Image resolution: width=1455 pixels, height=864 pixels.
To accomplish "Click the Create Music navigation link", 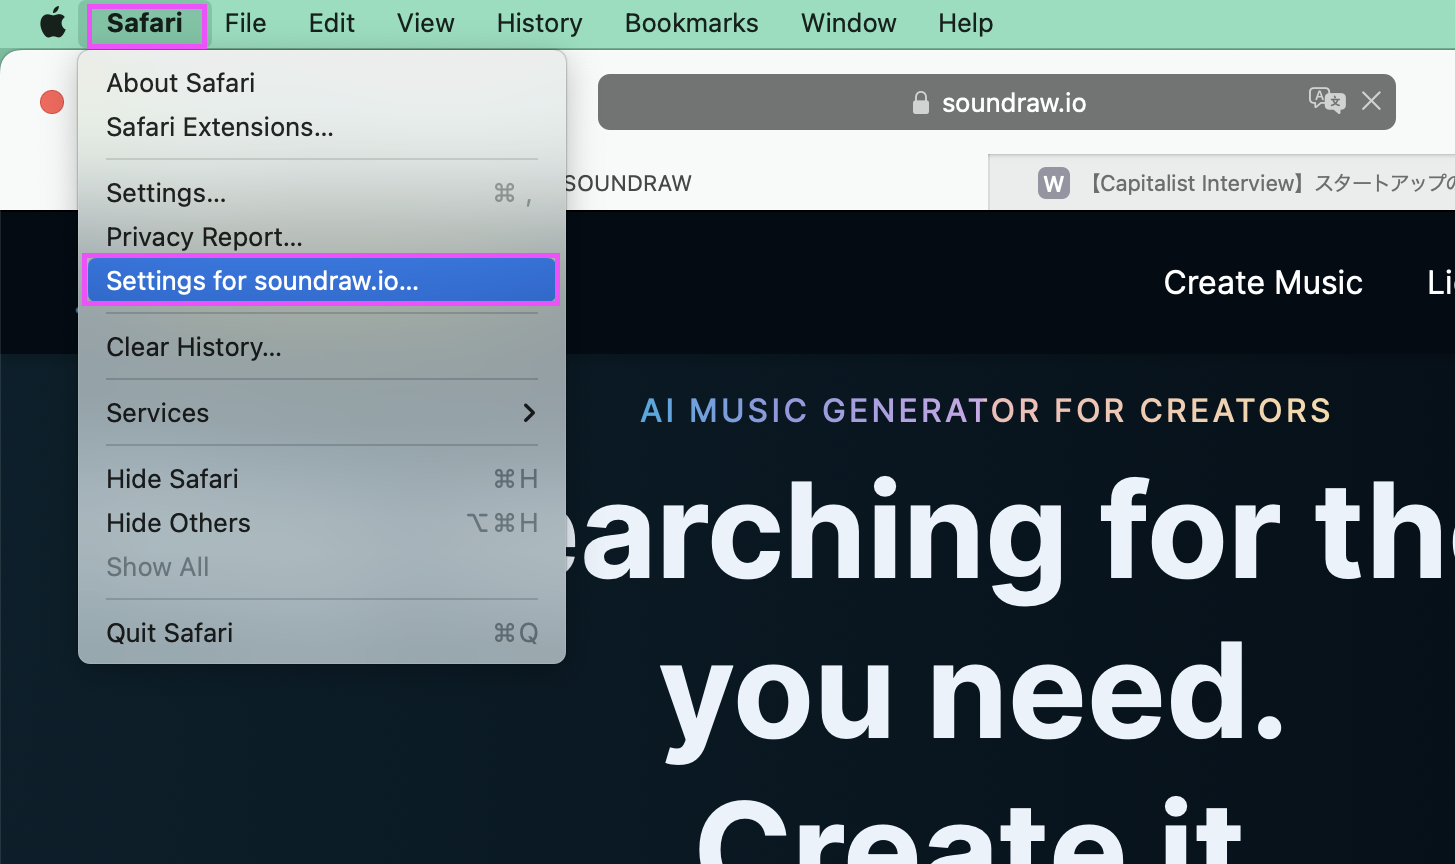I will (1262, 283).
